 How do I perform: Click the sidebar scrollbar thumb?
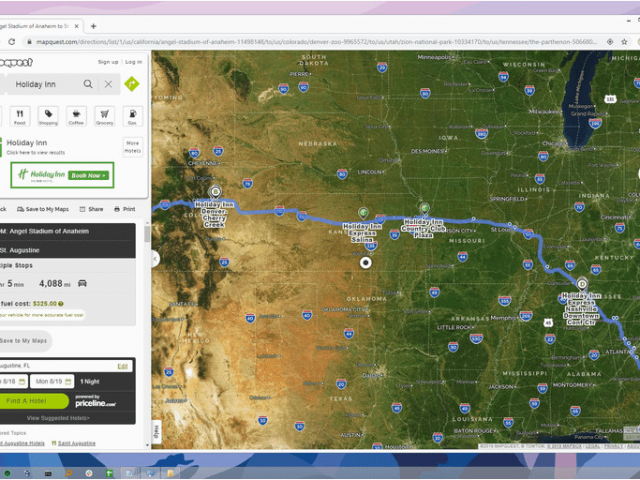click(147, 234)
